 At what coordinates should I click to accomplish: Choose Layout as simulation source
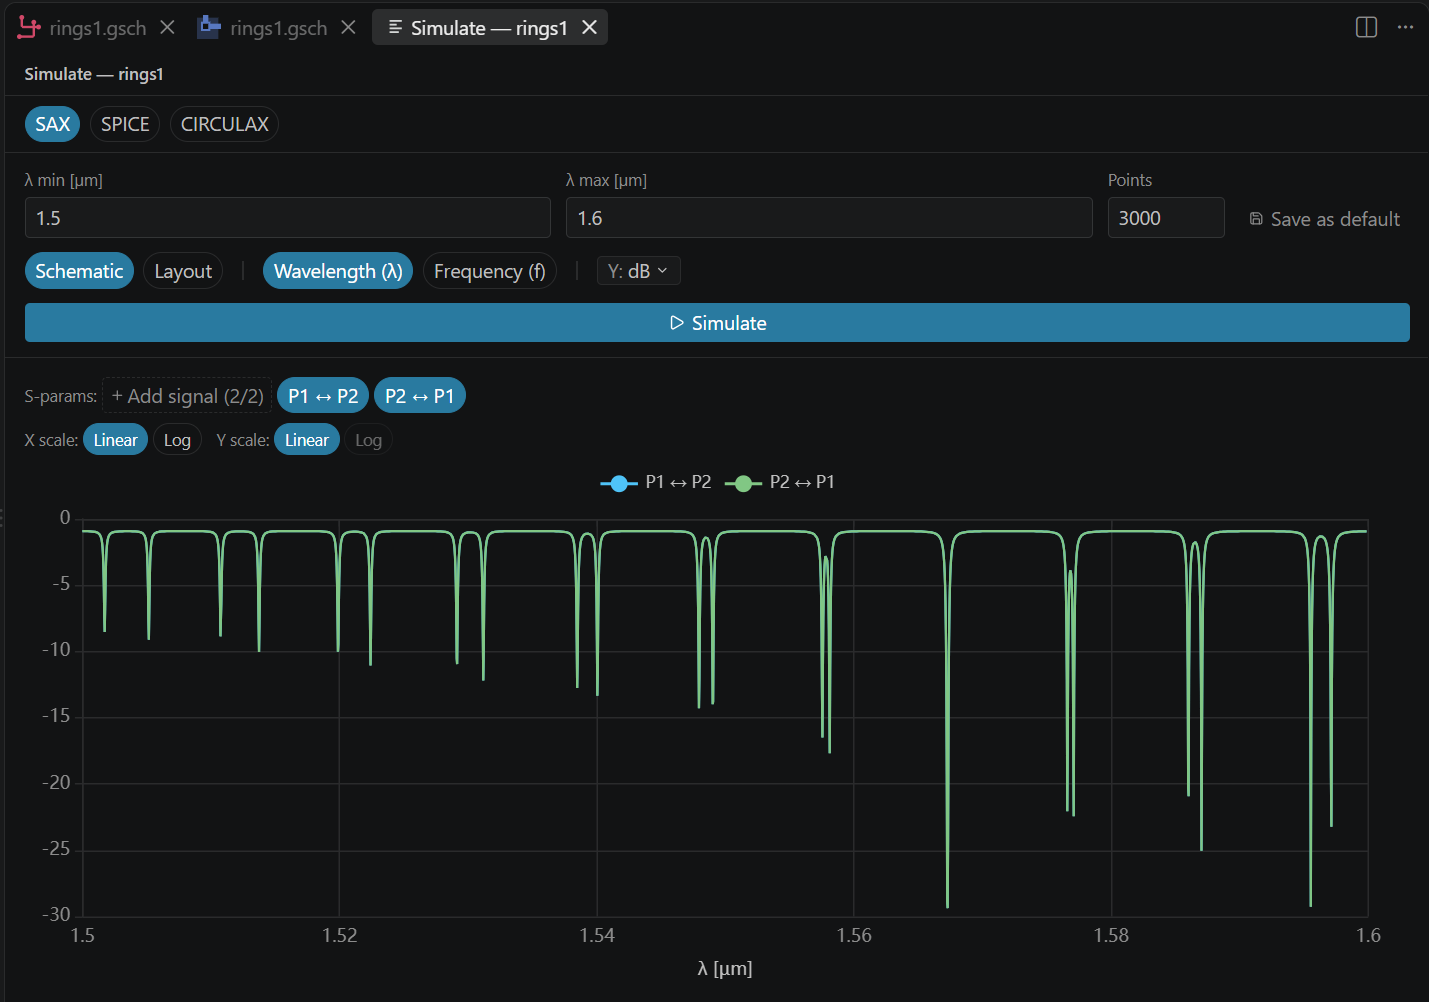[x=183, y=271]
